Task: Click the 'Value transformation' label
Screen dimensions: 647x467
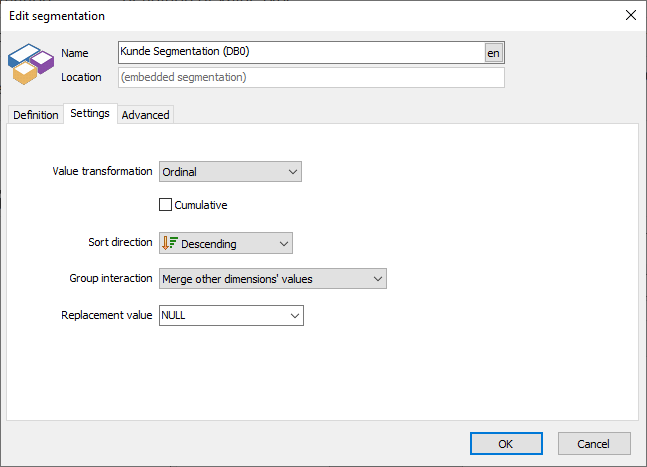Action: (x=102, y=171)
